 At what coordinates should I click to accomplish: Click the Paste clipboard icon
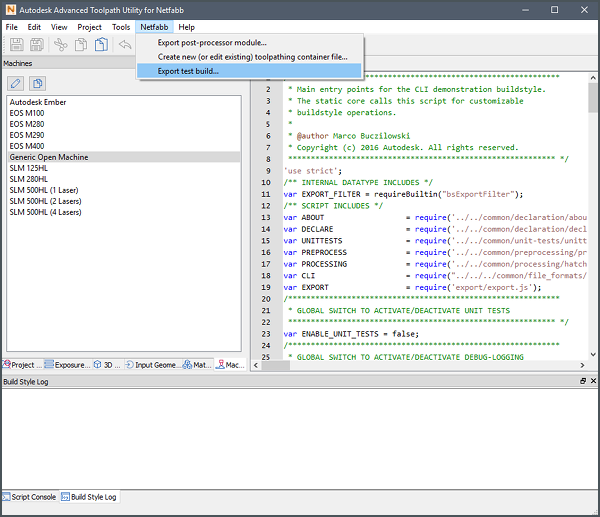click(102, 45)
